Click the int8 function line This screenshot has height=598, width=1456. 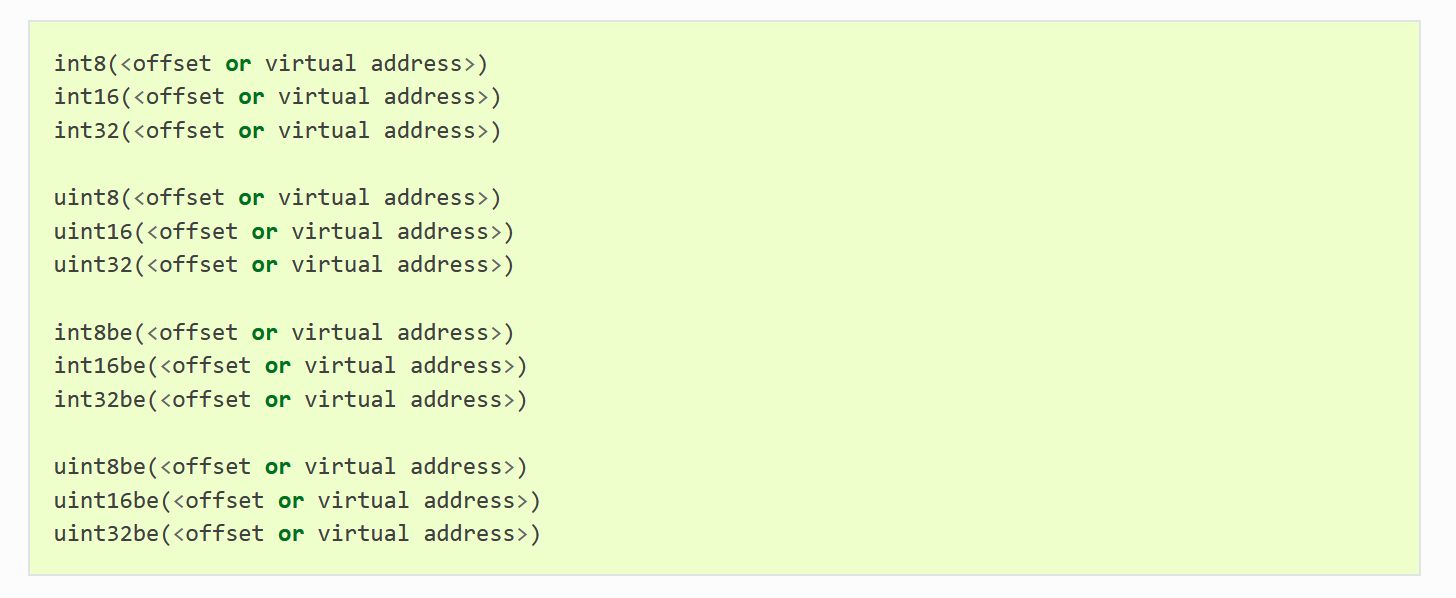click(271, 64)
